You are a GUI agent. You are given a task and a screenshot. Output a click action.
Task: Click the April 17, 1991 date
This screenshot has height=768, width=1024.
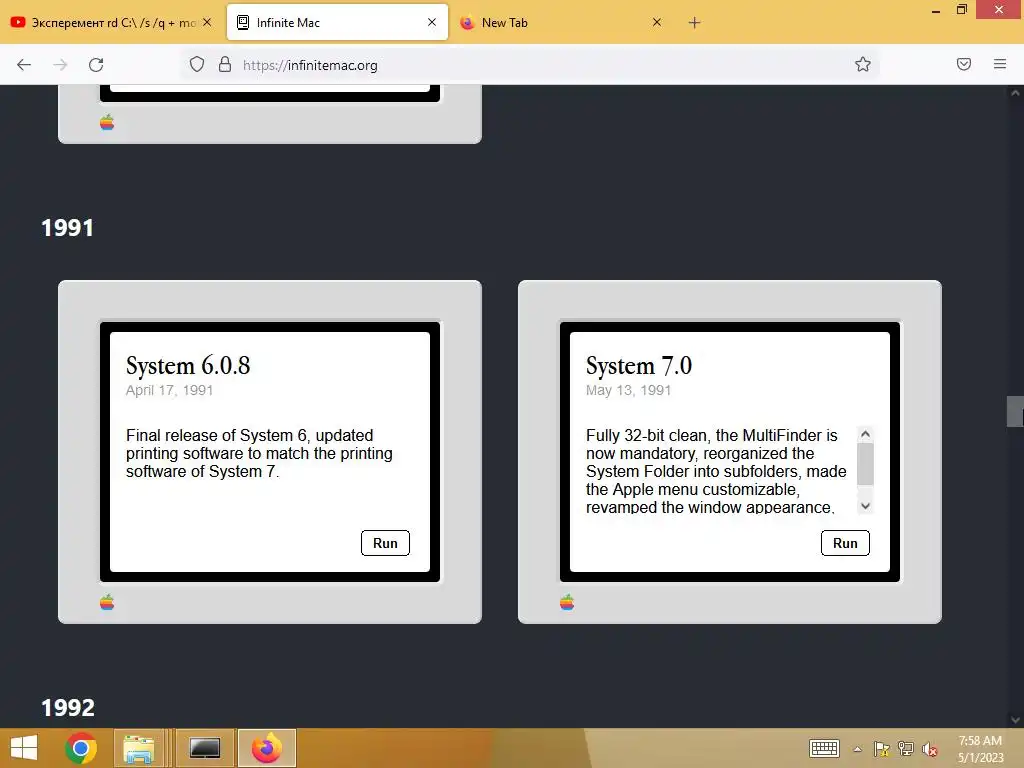click(x=169, y=391)
